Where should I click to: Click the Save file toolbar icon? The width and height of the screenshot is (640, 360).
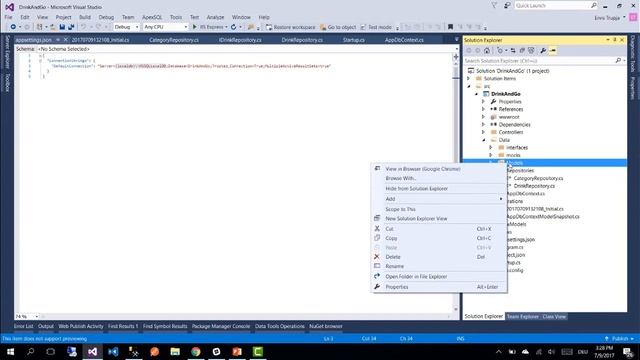(62, 27)
